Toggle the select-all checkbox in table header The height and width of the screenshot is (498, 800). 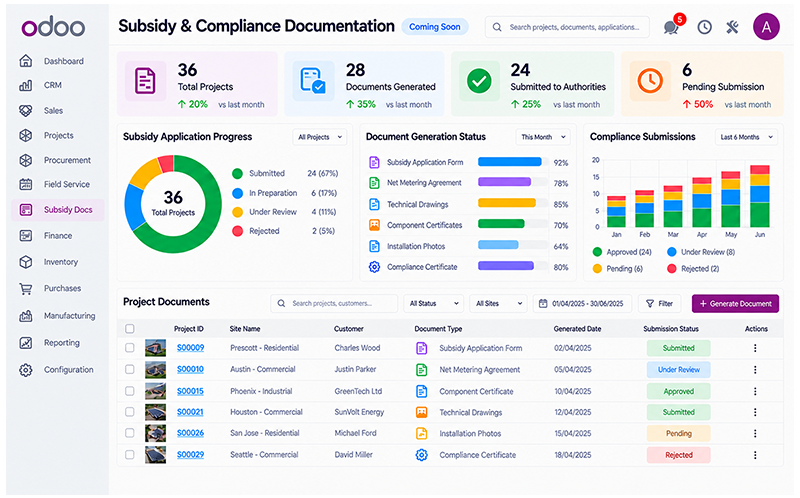[130, 329]
